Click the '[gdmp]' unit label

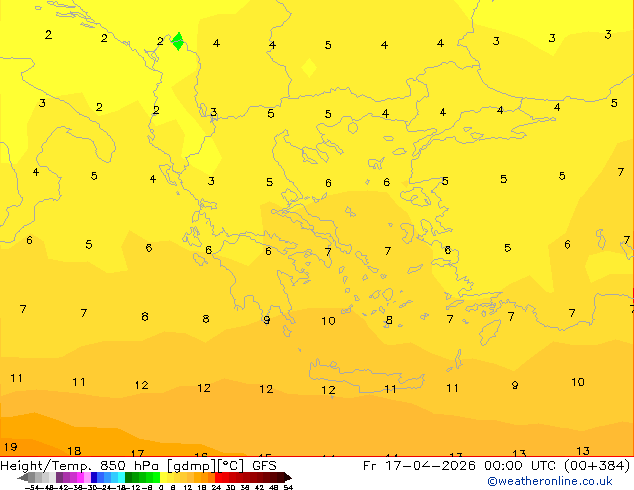192,466
